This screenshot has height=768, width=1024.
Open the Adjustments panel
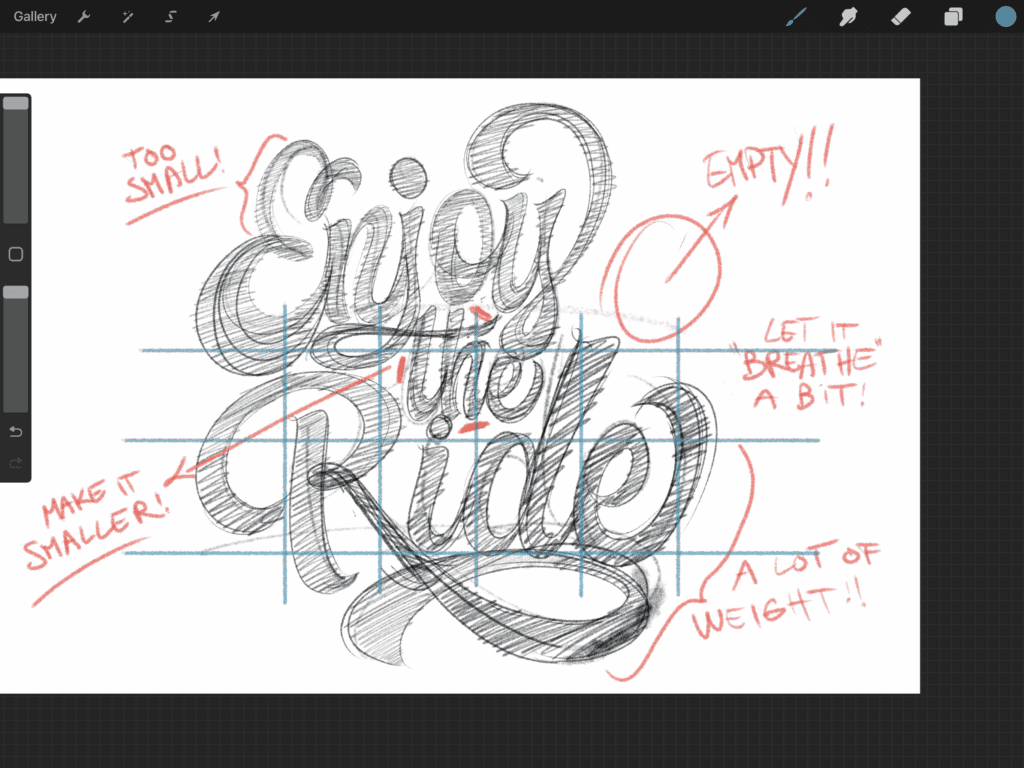click(x=127, y=16)
